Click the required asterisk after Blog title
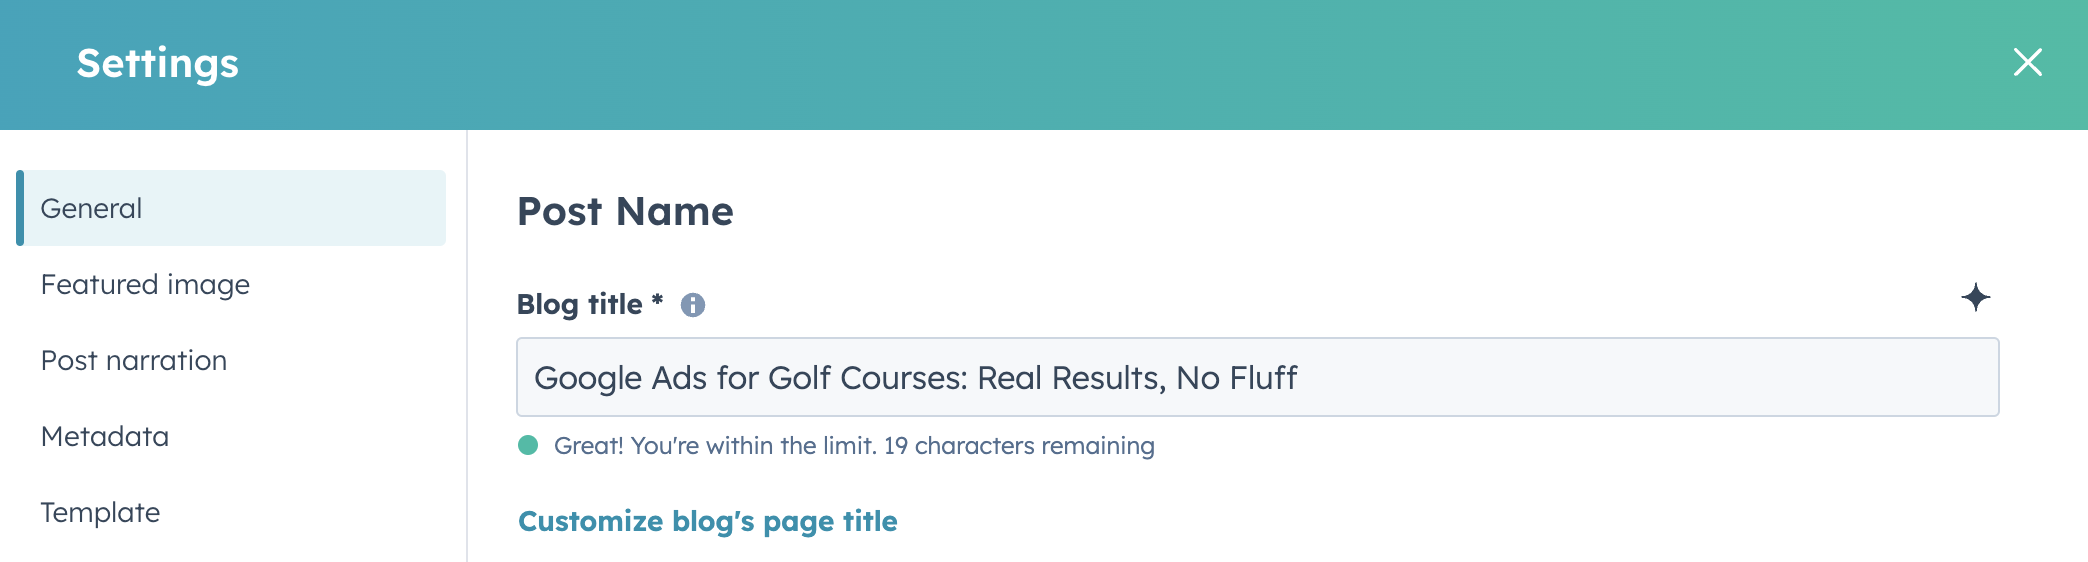The height and width of the screenshot is (562, 2088). tap(657, 300)
